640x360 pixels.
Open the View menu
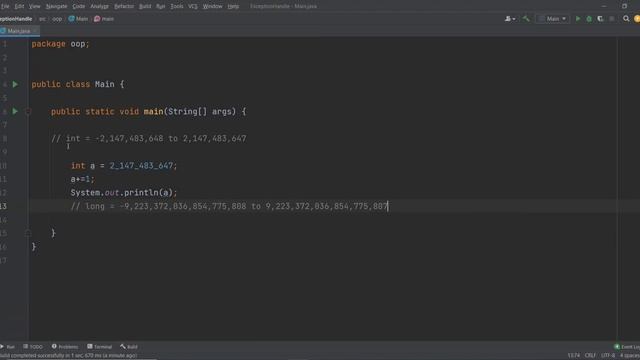[x=34, y=6]
